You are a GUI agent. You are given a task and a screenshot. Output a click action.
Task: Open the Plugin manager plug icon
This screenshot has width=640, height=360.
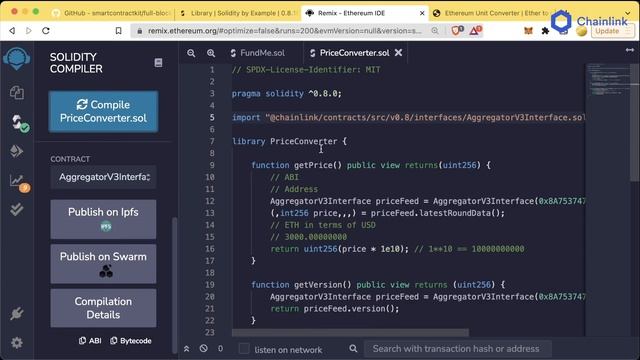(17, 313)
